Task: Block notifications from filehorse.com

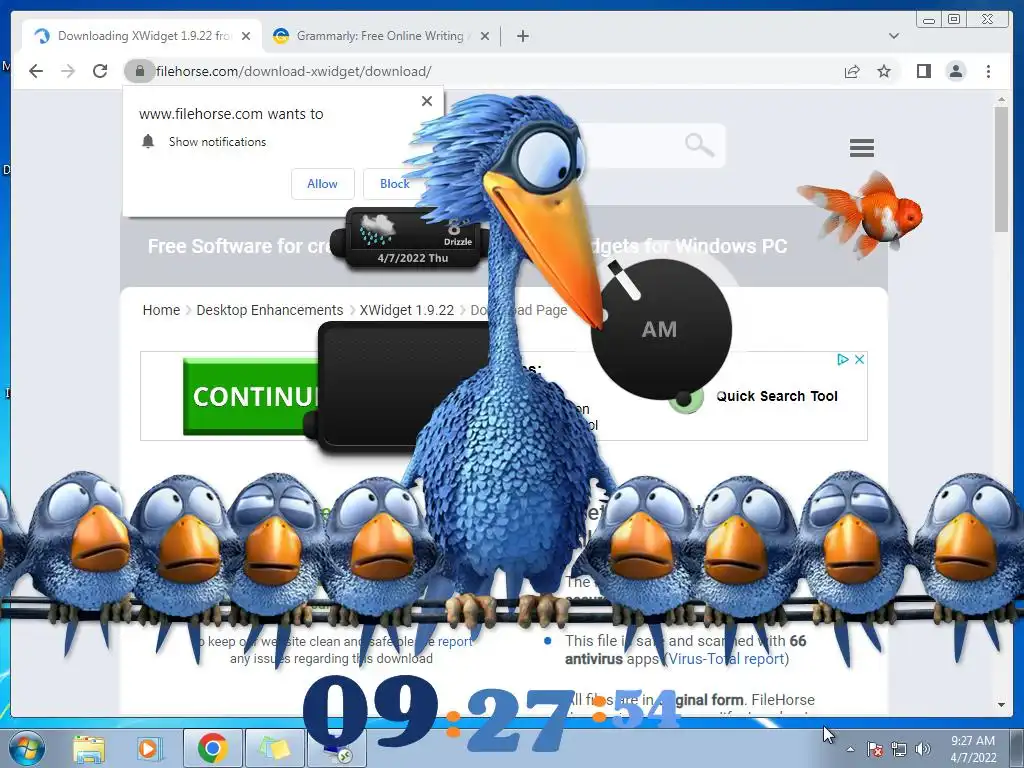Action: [x=394, y=184]
